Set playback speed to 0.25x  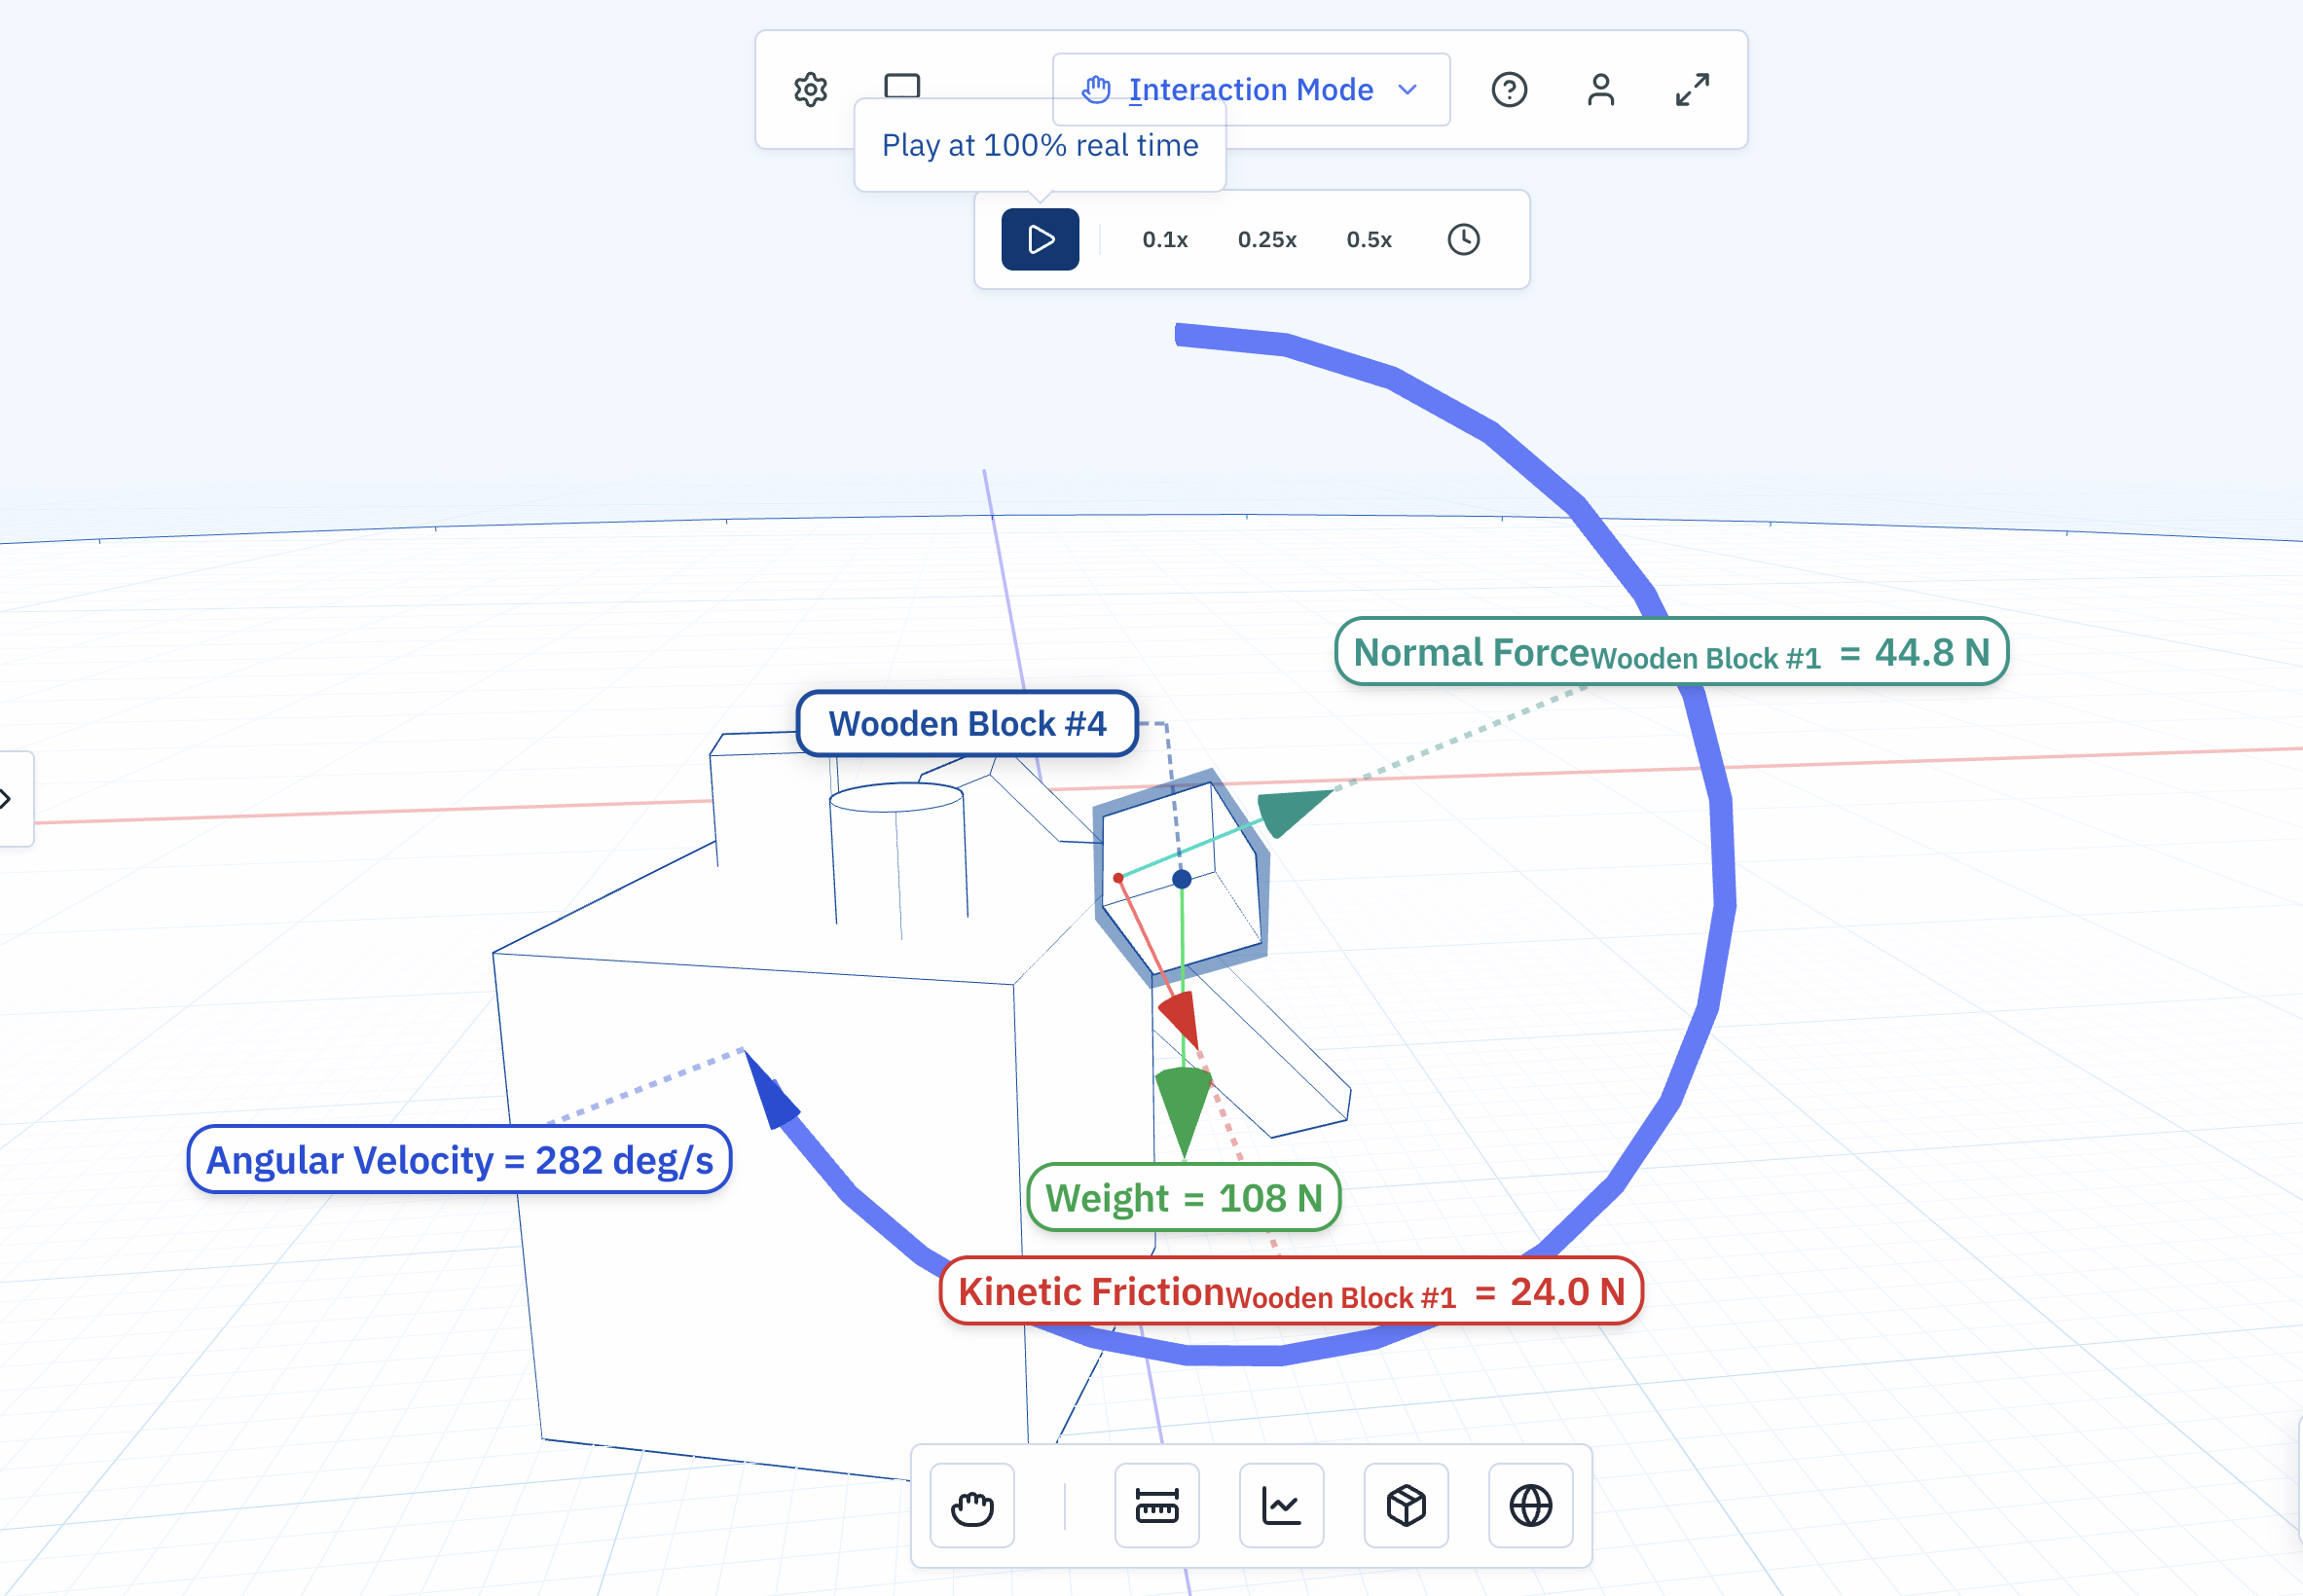(1267, 240)
